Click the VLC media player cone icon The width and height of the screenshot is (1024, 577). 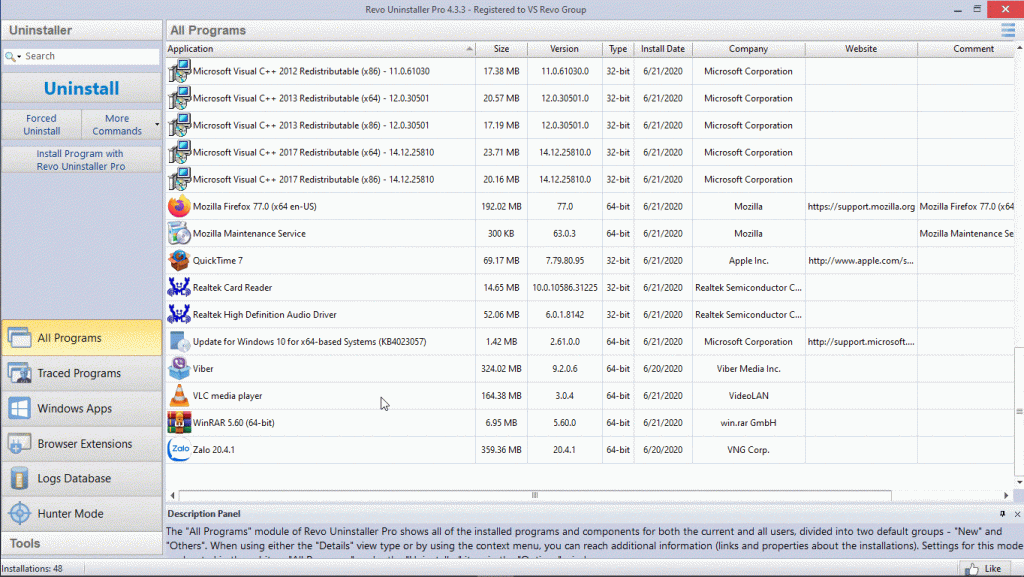(x=179, y=396)
